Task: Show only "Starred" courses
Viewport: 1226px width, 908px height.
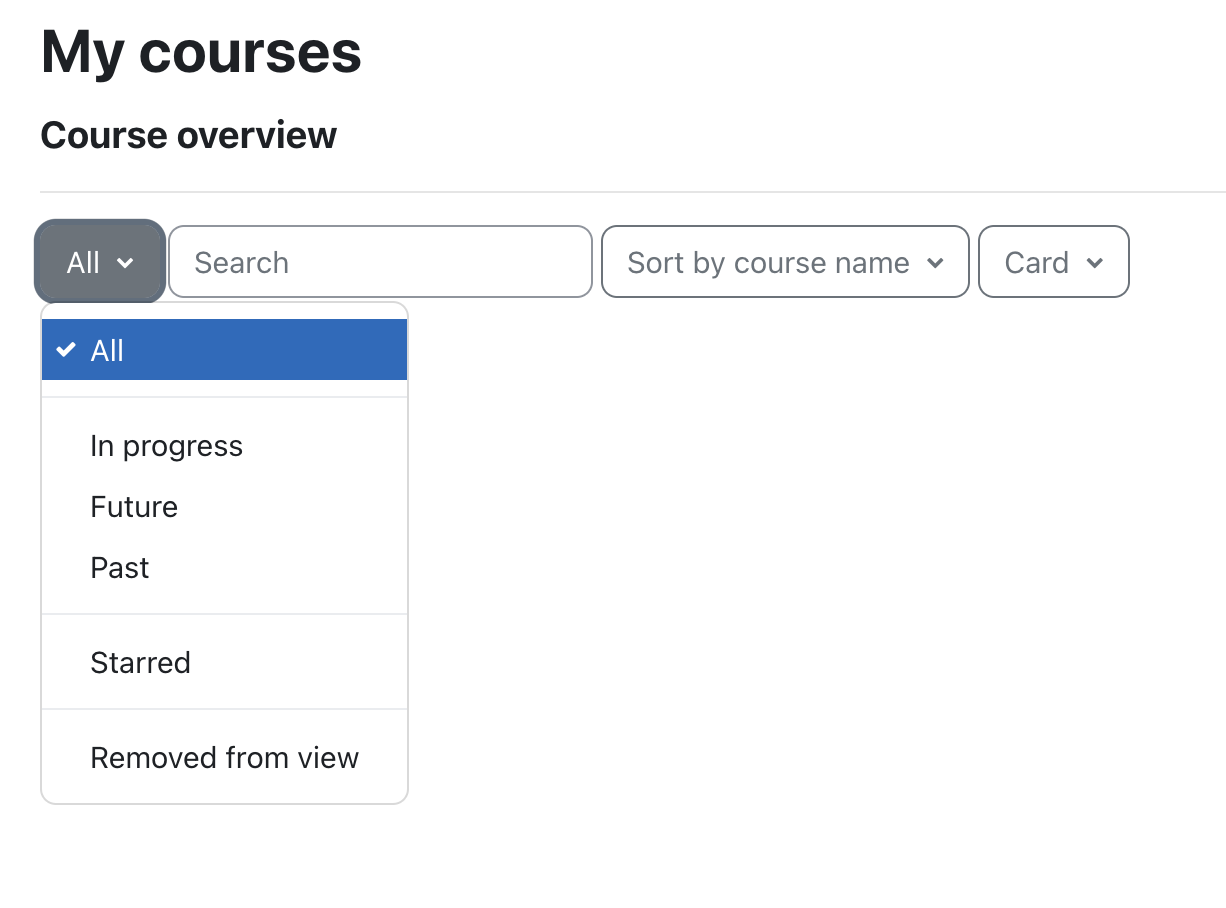Action: (140, 662)
